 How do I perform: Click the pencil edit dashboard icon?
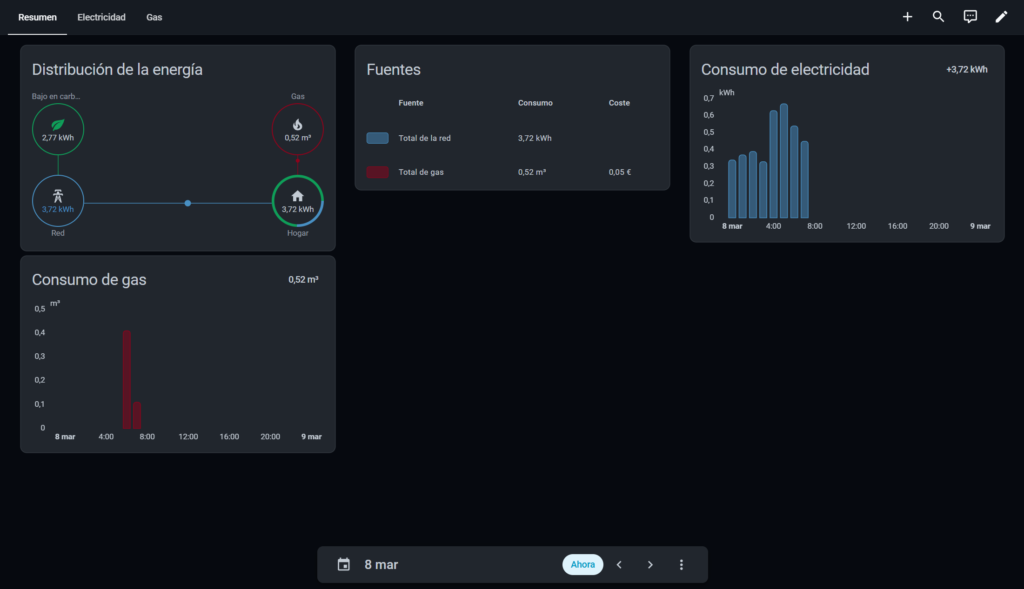(x=1001, y=17)
